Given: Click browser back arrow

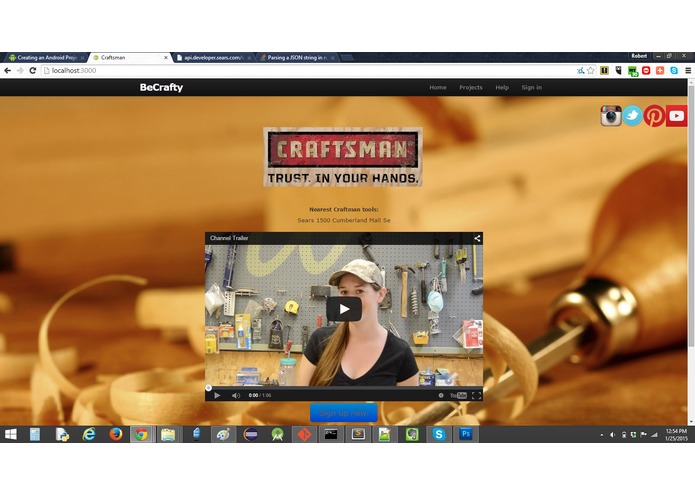Looking at the screenshot, I should [x=8, y=70].
